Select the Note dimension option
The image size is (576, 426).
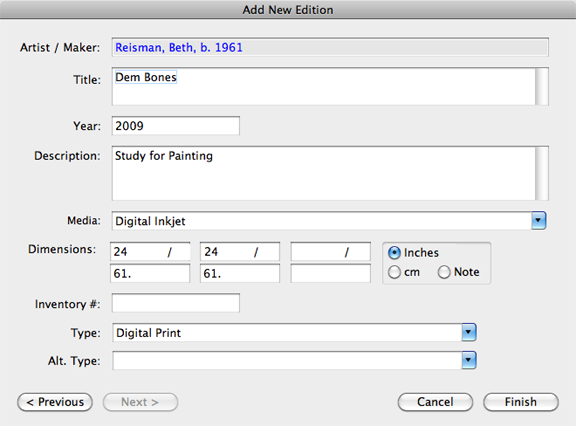[x=444, y=272]
